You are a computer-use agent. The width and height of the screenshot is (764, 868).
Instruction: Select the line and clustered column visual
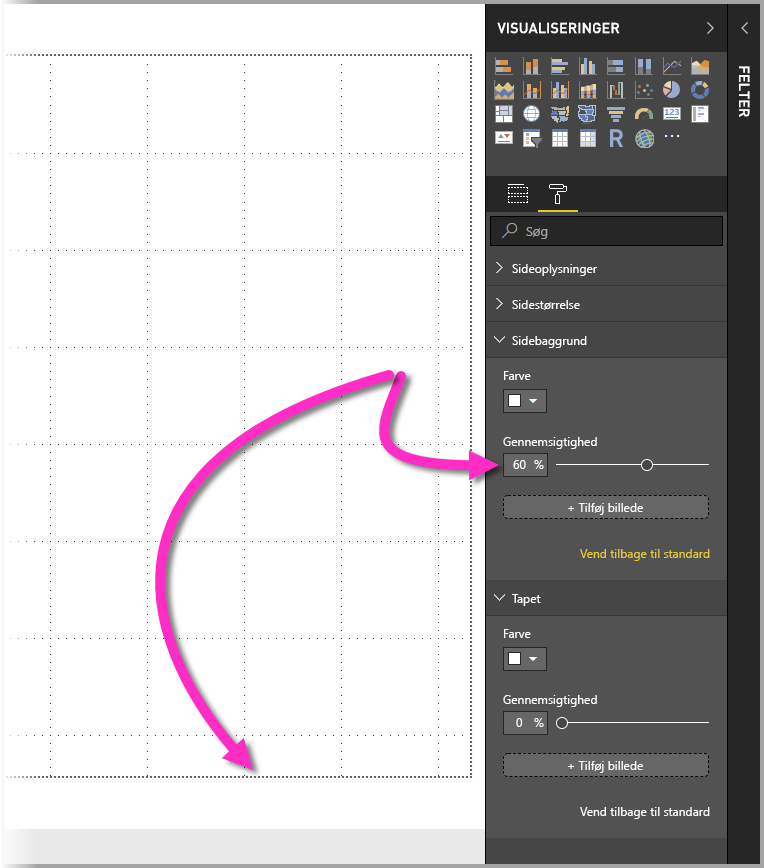[x=560, y=90]
